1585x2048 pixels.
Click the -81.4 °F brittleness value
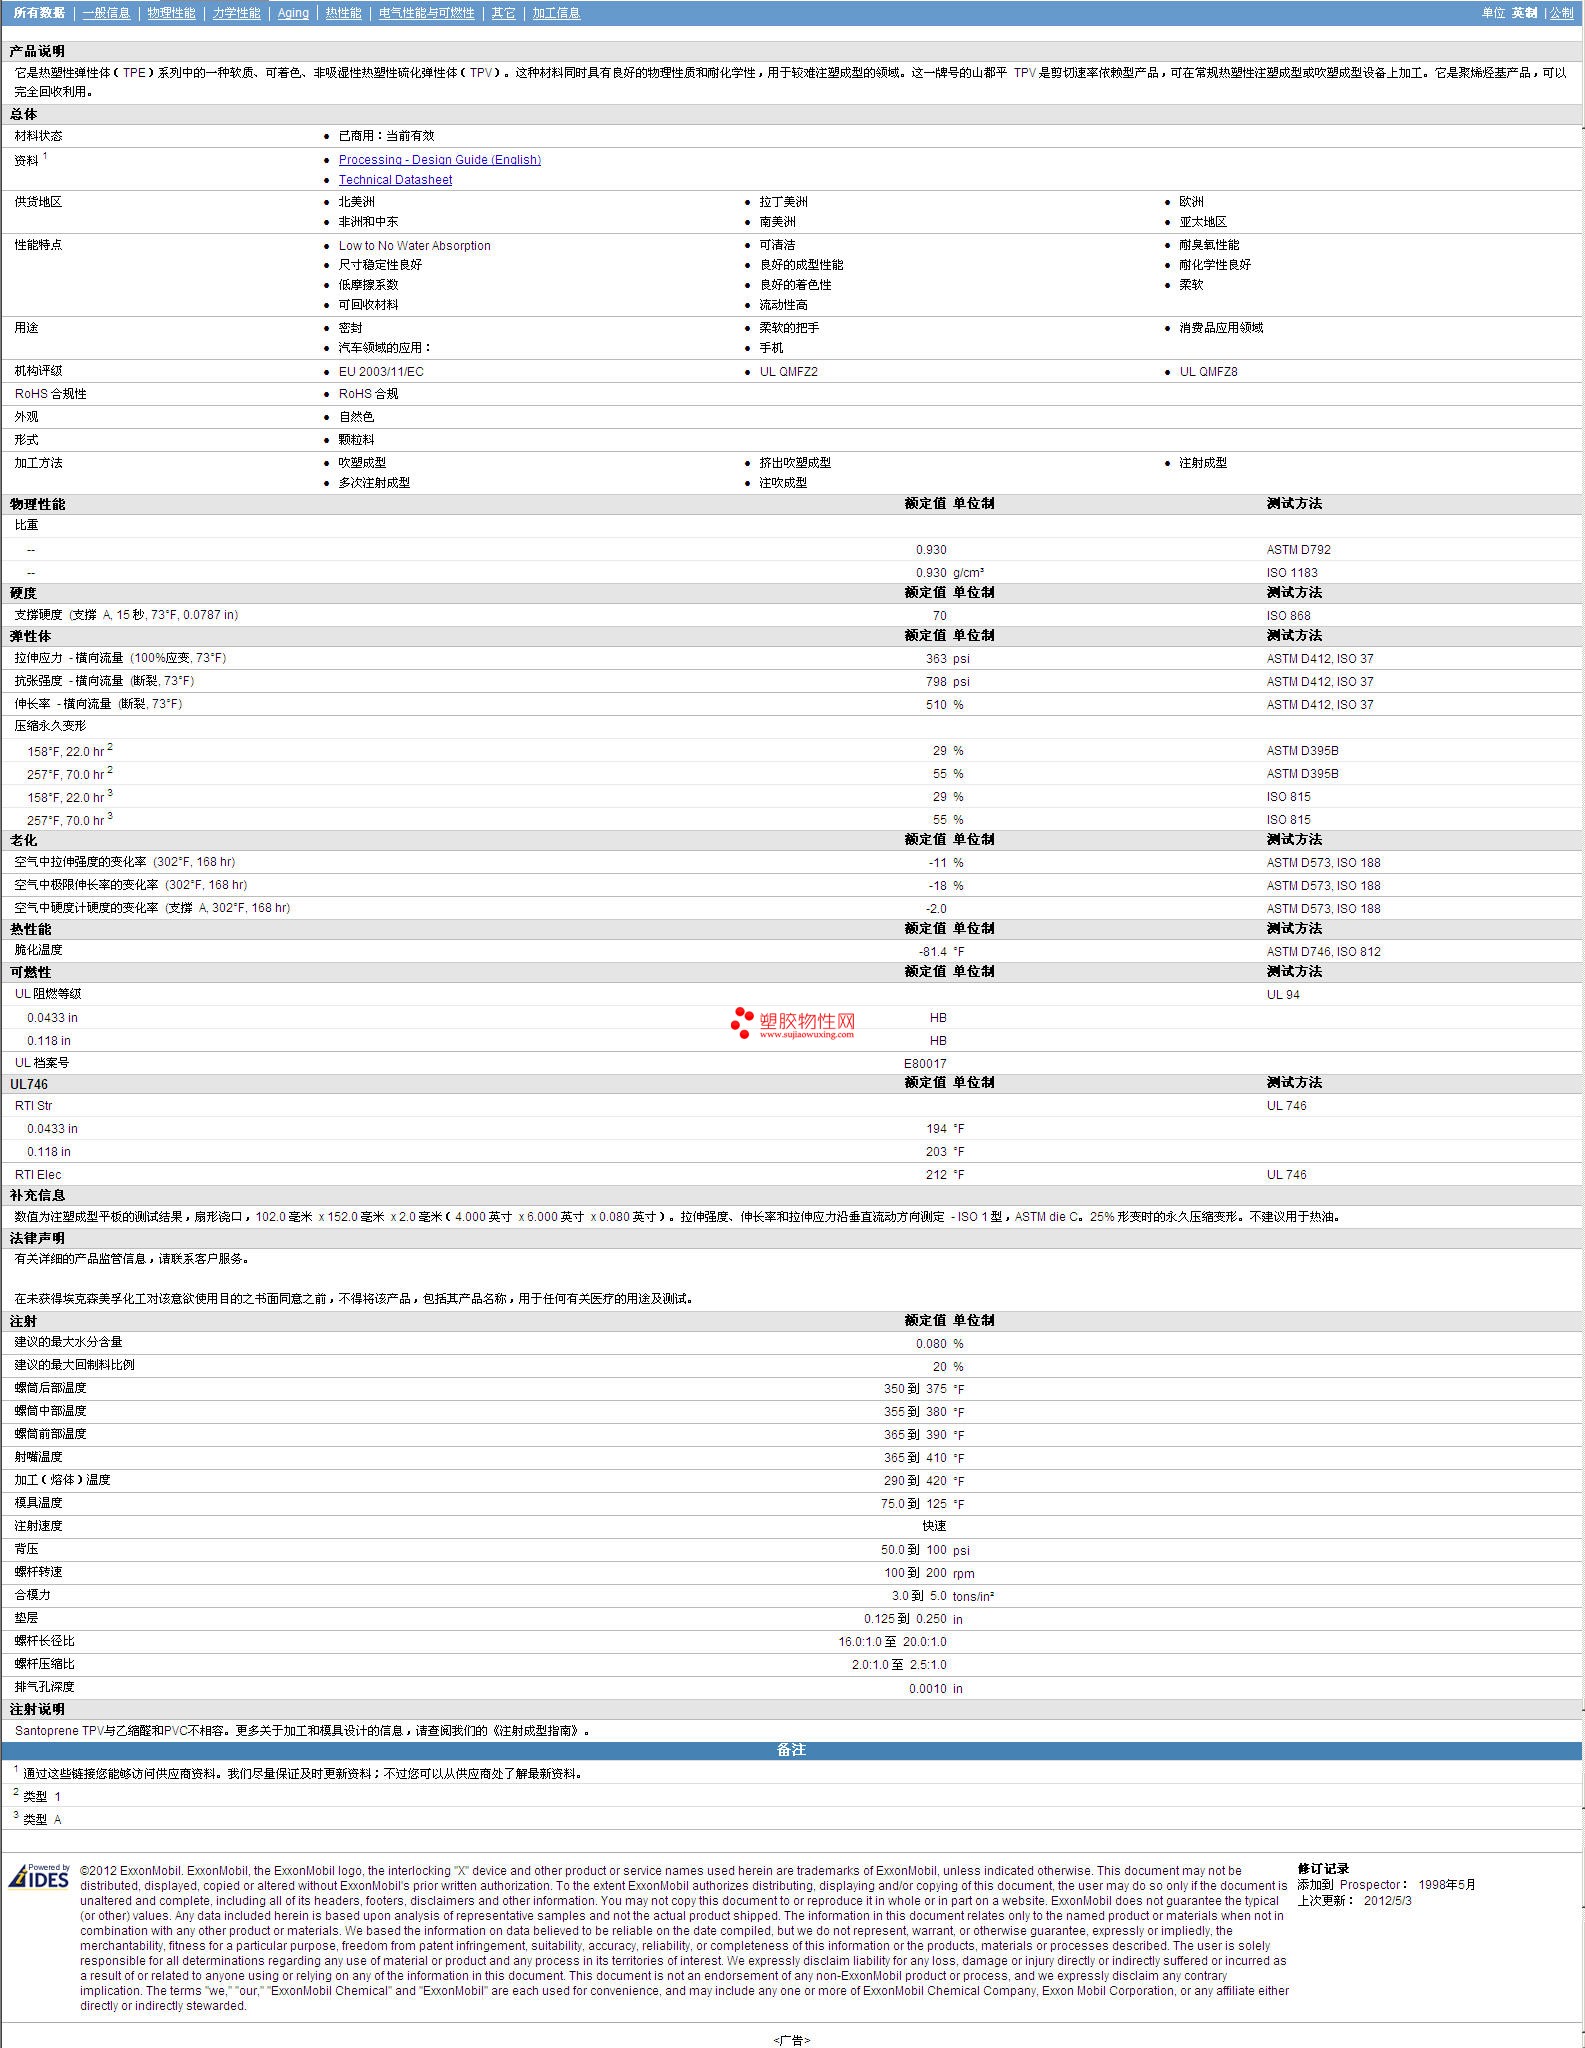(942, 952)
